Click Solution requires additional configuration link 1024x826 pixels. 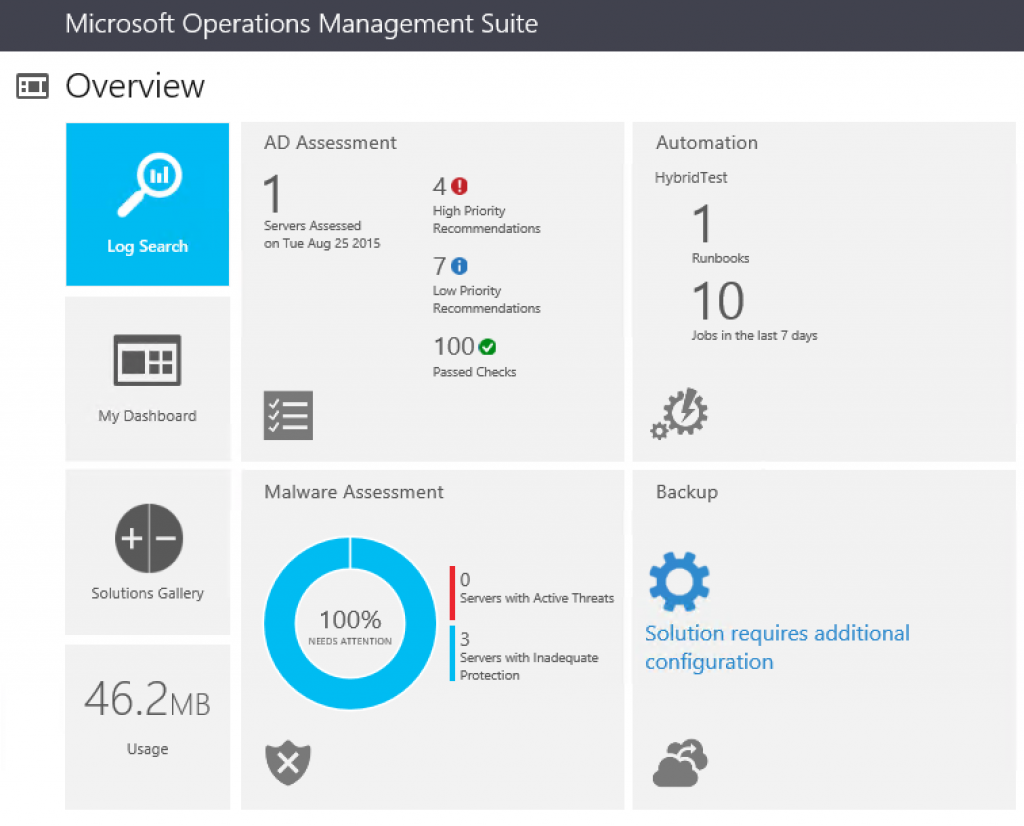tap(777, 647)
